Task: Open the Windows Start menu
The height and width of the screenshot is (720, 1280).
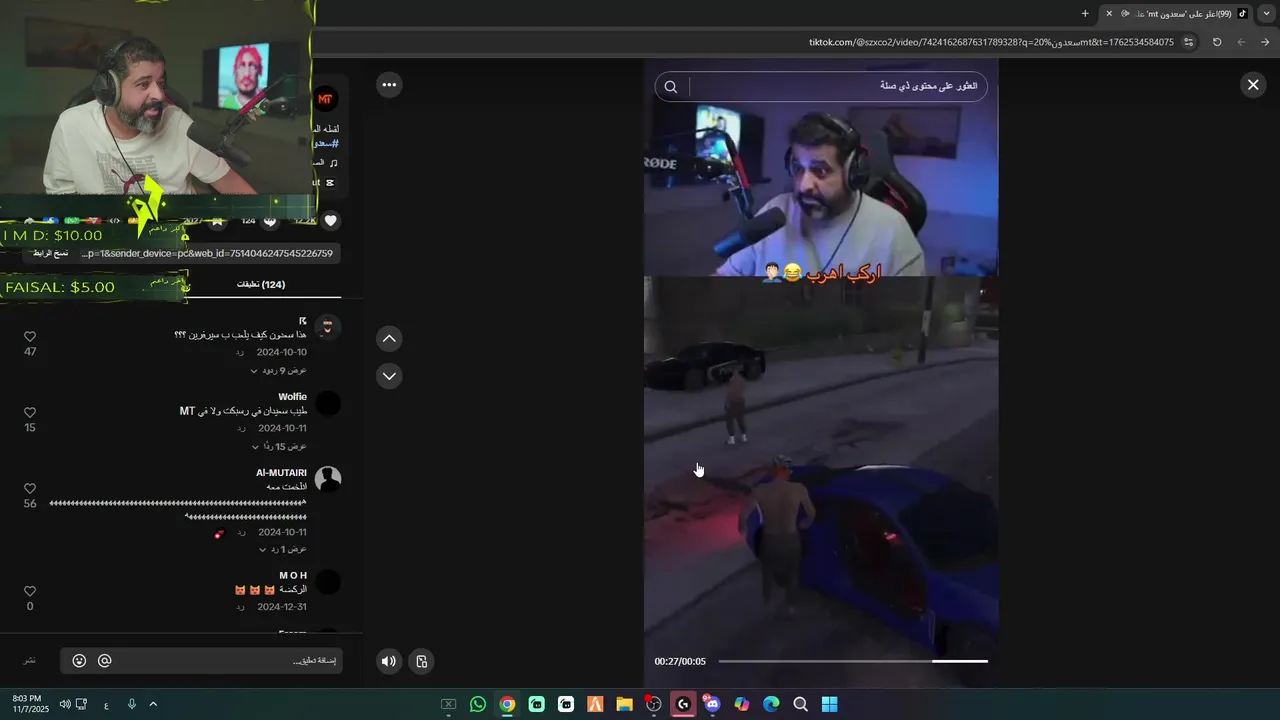Action: click(829, 704)
